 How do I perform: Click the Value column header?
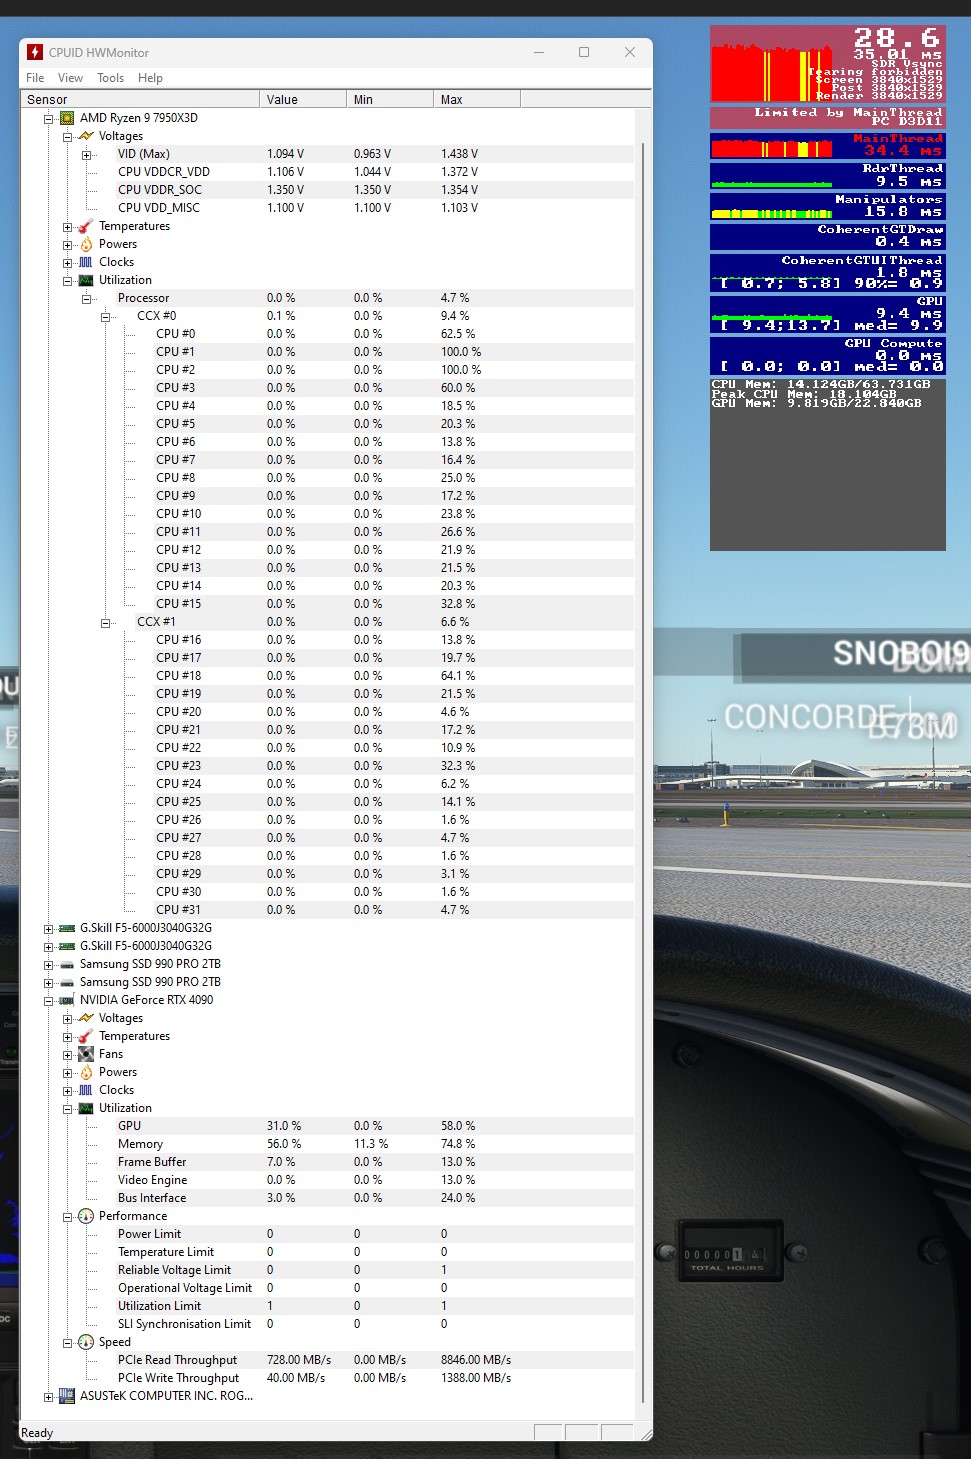(x=303, y=100)
